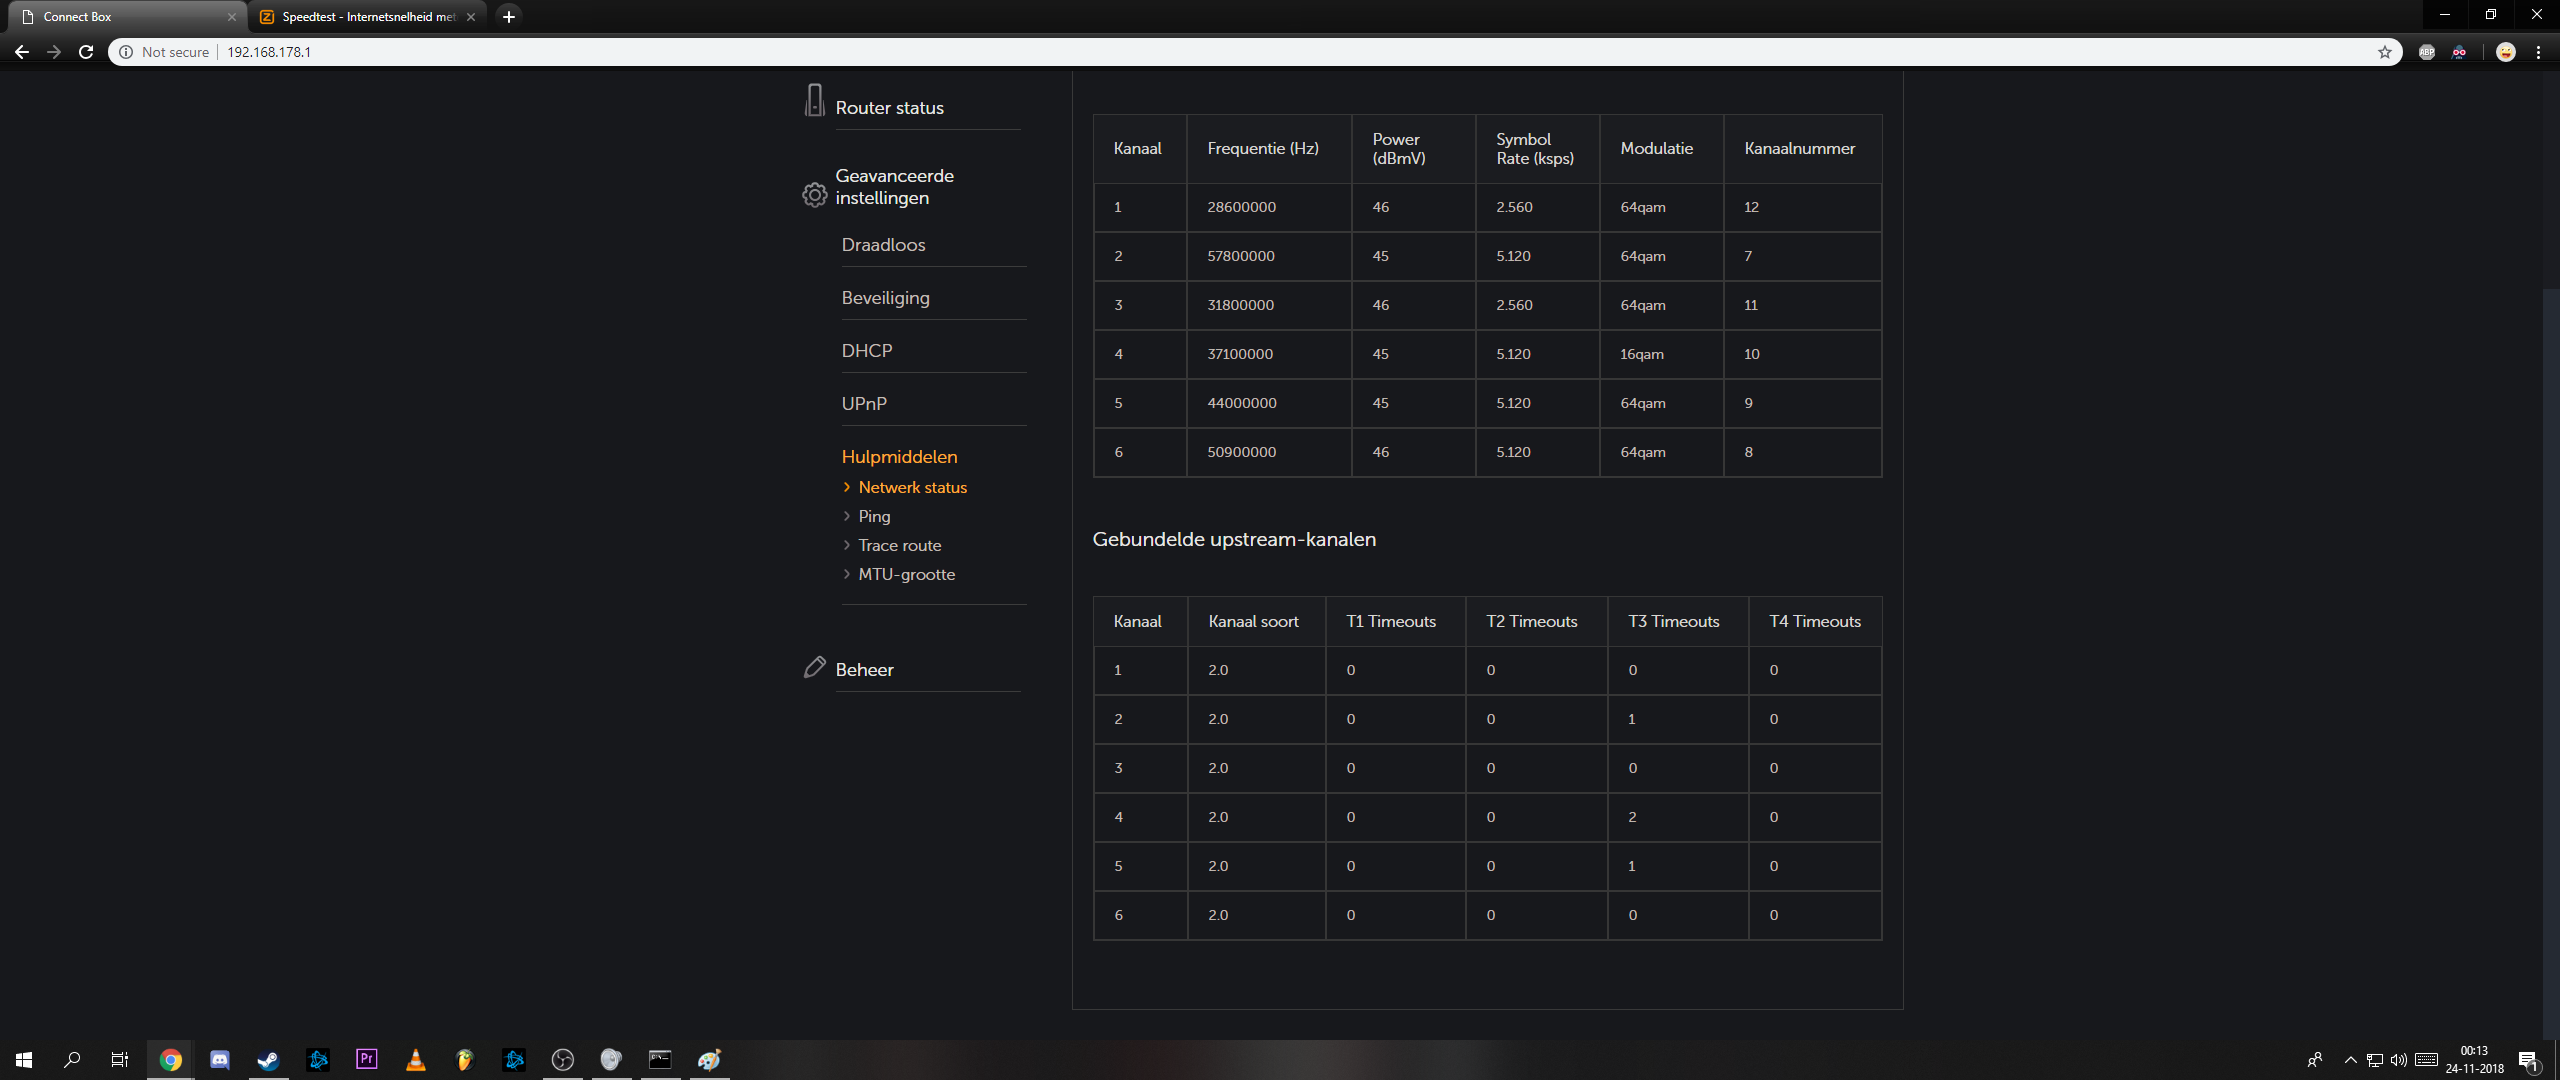Open Adobe Premiere Pro from the taskbar
Viewport: 2560px width, 1080px height.
coord(366,1059)
